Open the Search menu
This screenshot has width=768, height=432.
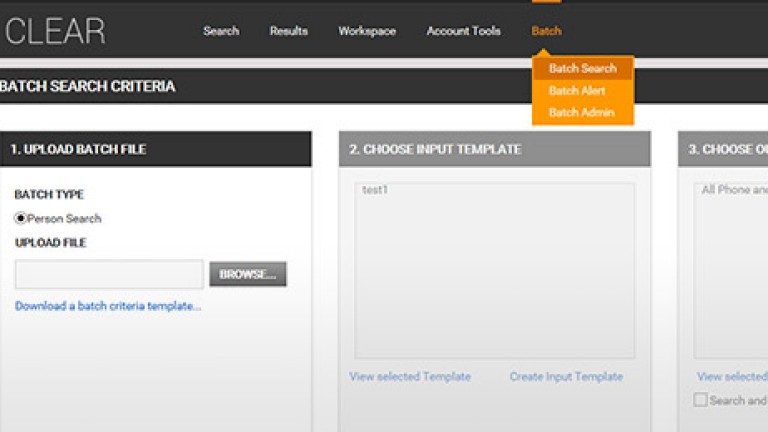click(x=221, y=31)
